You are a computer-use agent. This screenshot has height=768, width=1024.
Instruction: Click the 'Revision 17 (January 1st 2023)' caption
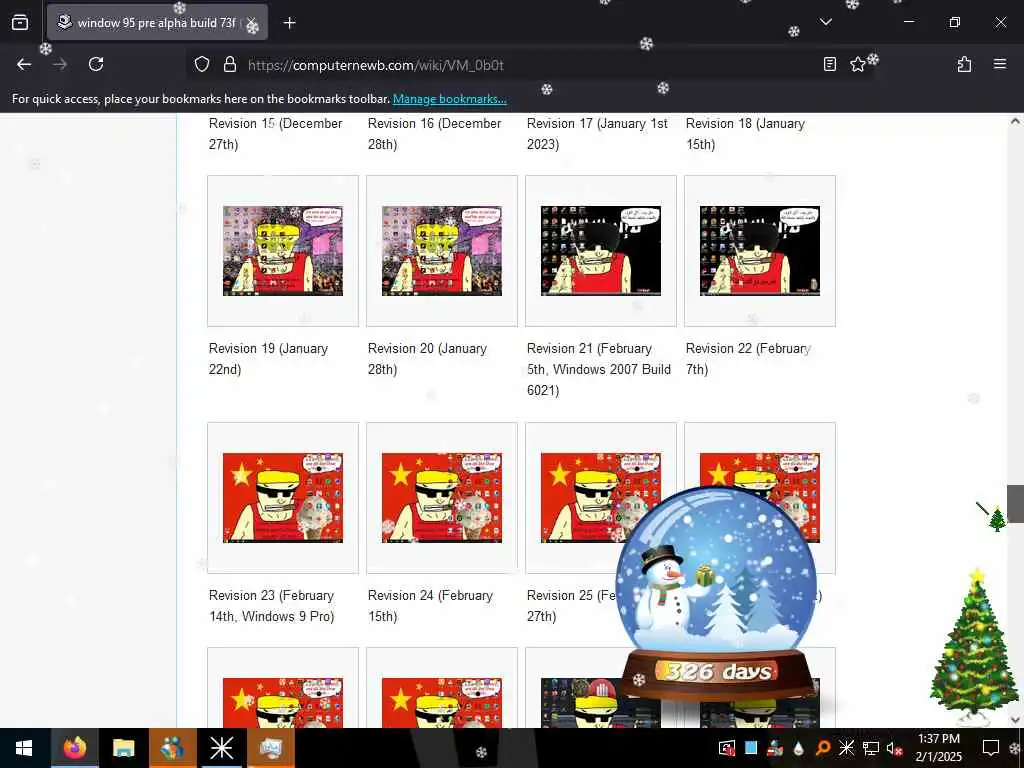[x=597, y=134]
